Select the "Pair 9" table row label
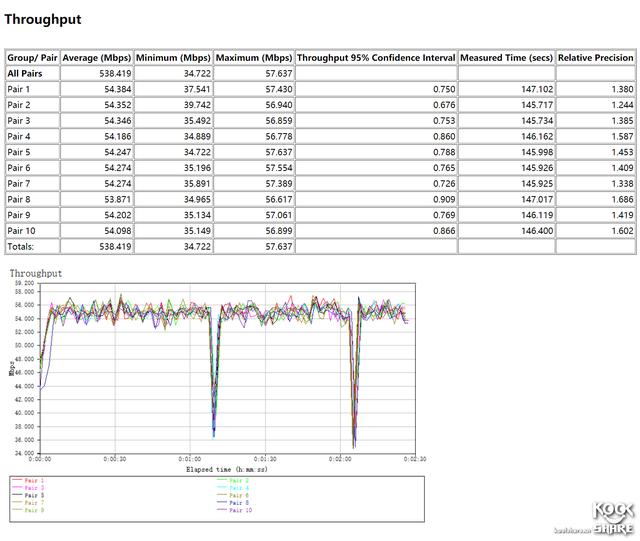Image resolution: width=640 pixels, height=541 pixels. (x=18, y=215)
